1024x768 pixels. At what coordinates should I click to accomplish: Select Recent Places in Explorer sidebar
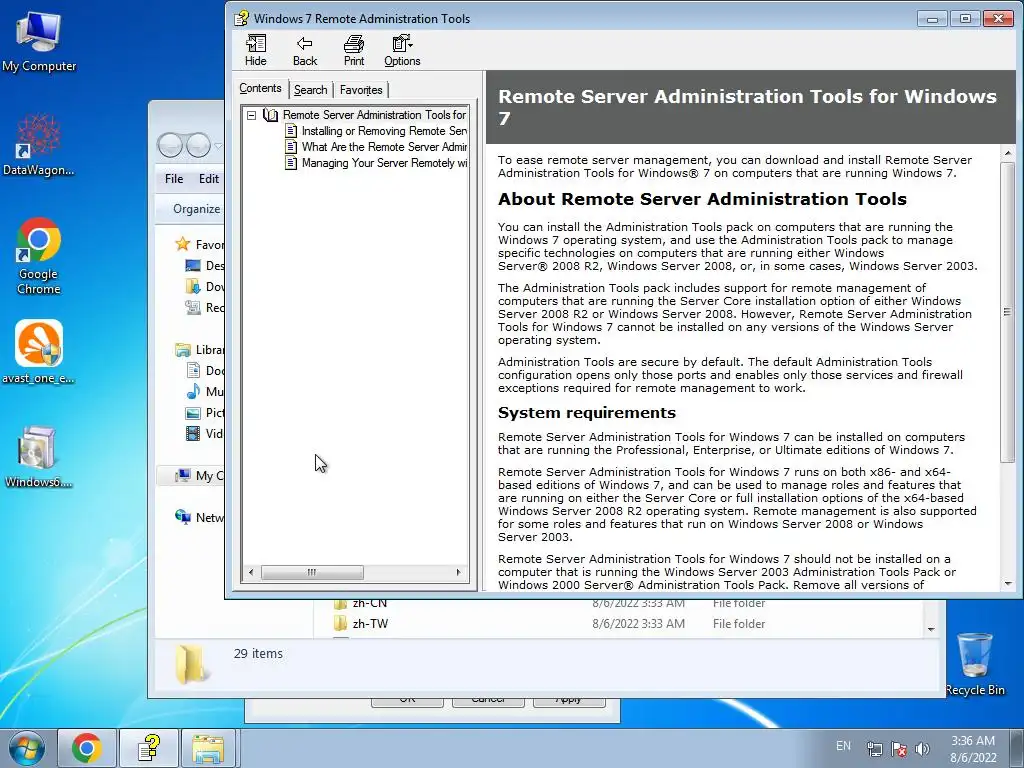tap(204, 308)
